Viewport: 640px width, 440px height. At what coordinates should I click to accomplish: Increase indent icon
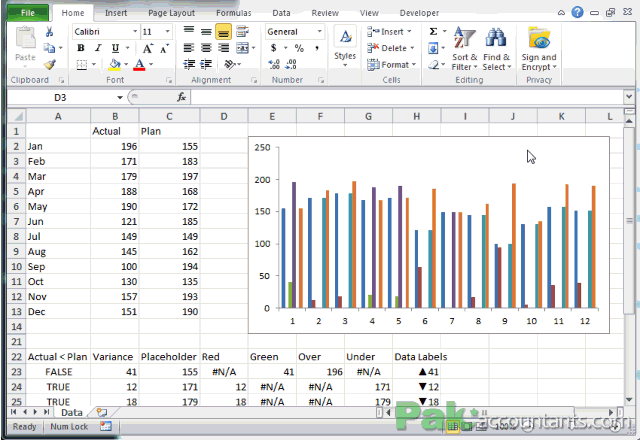pyautogui.click(x=206, y=64)
